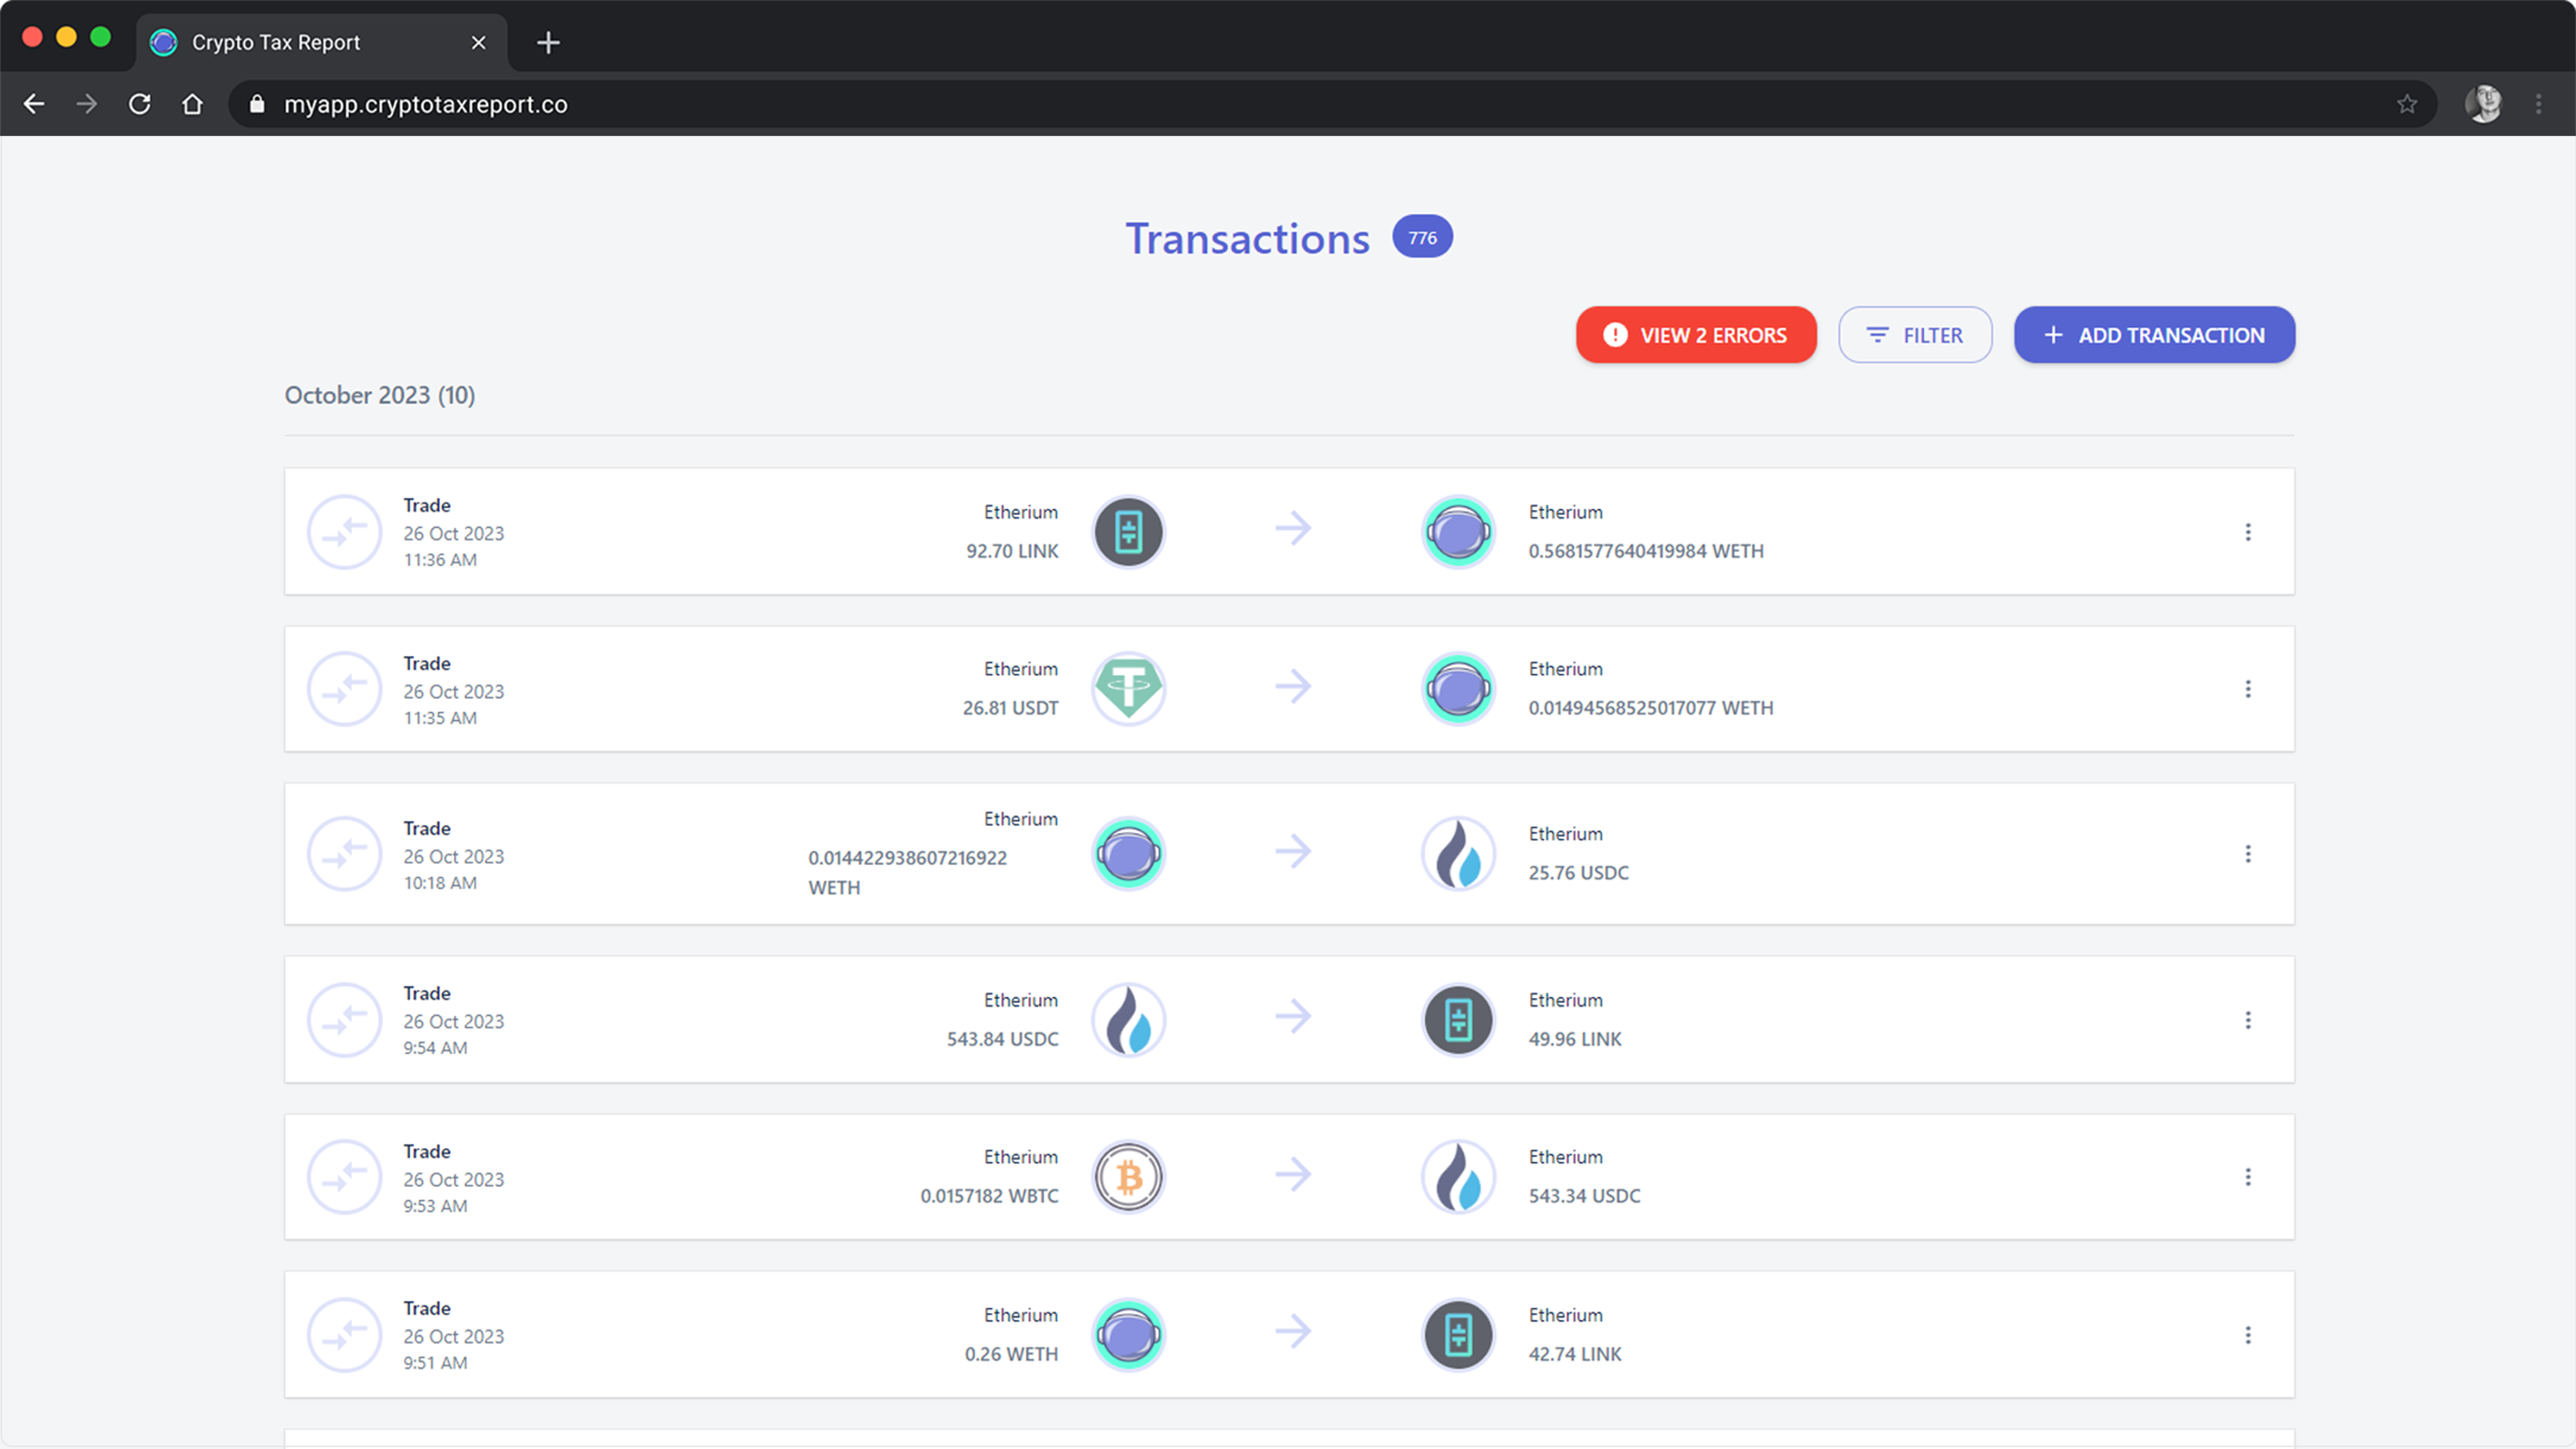Open options menu for 543.84 USDC trade

point(2248,1020)
